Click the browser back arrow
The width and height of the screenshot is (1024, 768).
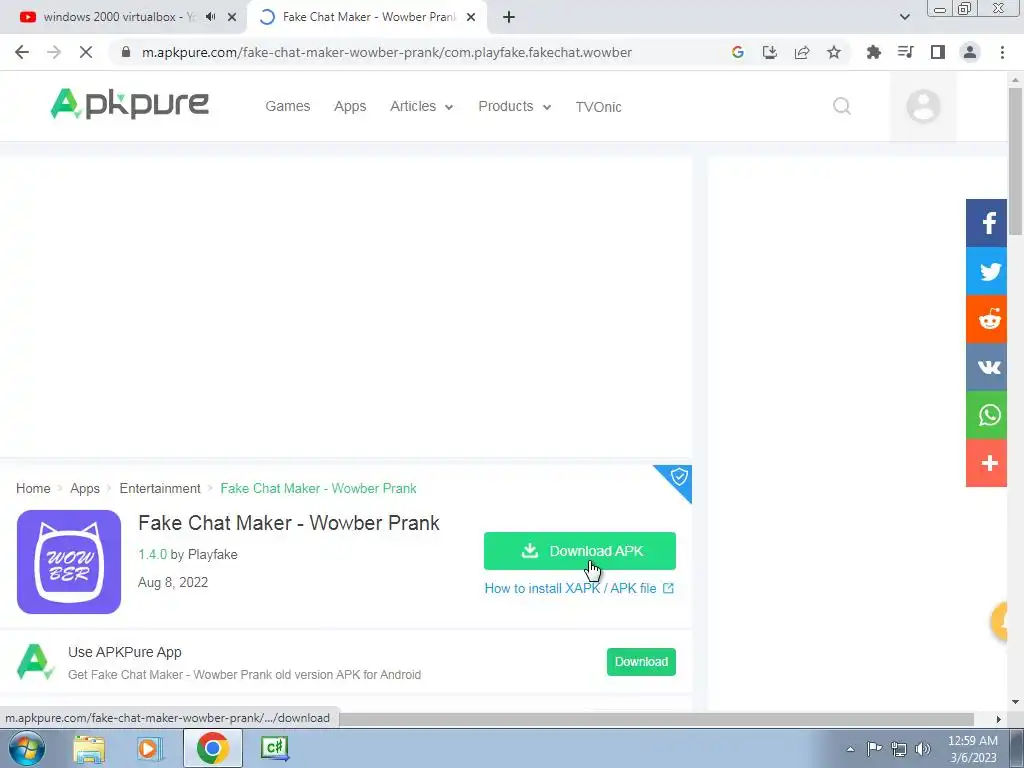[22, 52]
